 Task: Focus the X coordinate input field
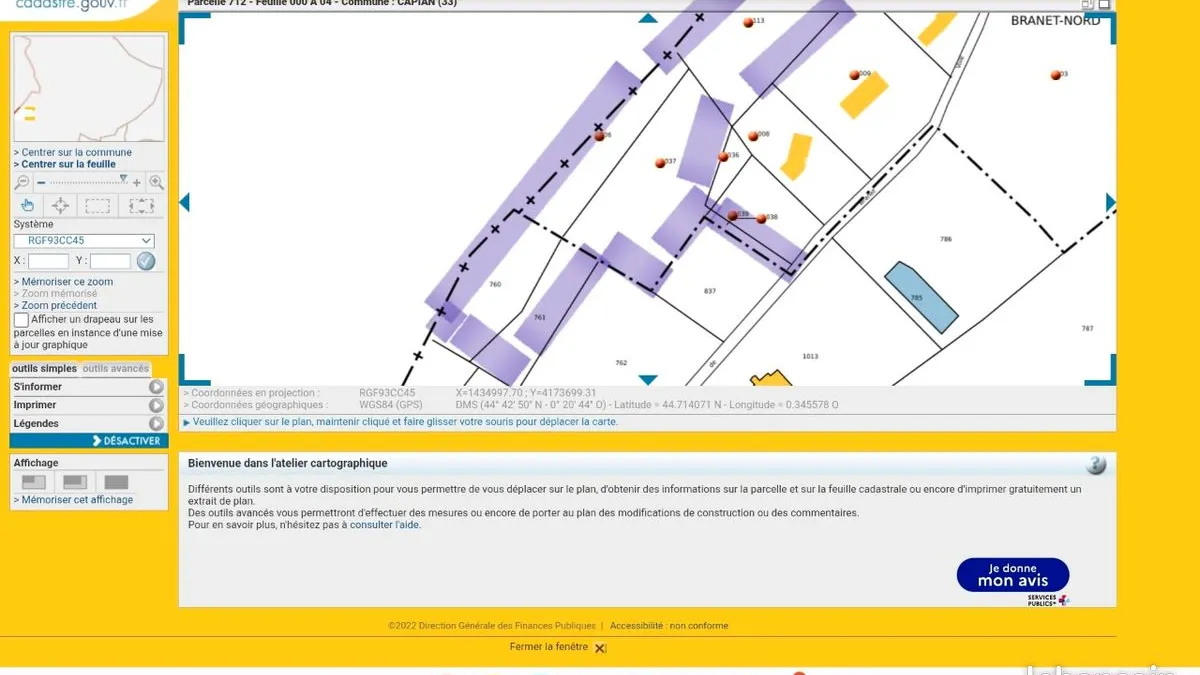pos(48,261)
